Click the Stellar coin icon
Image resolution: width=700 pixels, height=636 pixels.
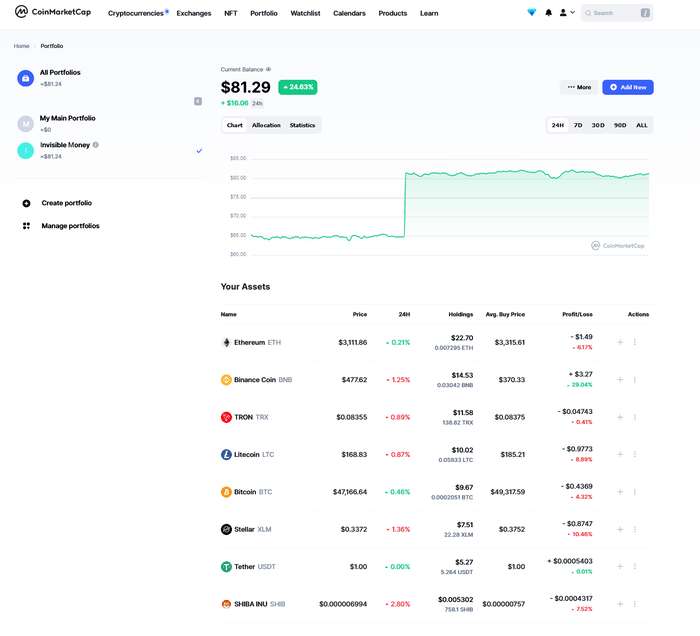226,529
